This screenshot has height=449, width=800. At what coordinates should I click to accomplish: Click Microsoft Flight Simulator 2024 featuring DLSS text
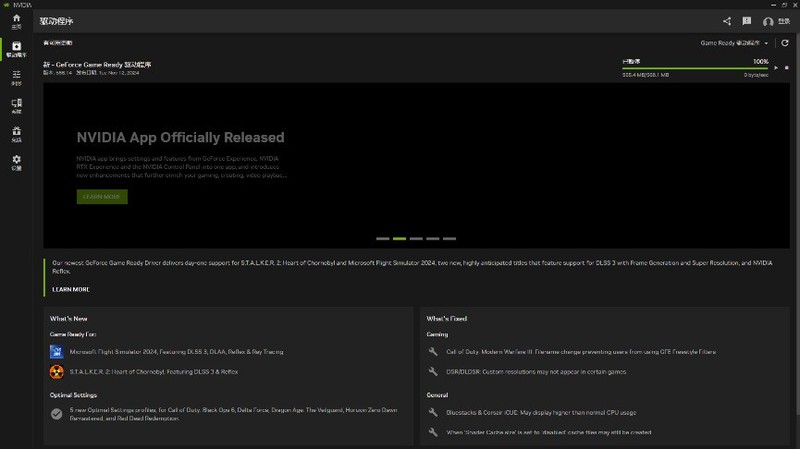[177, 352]
